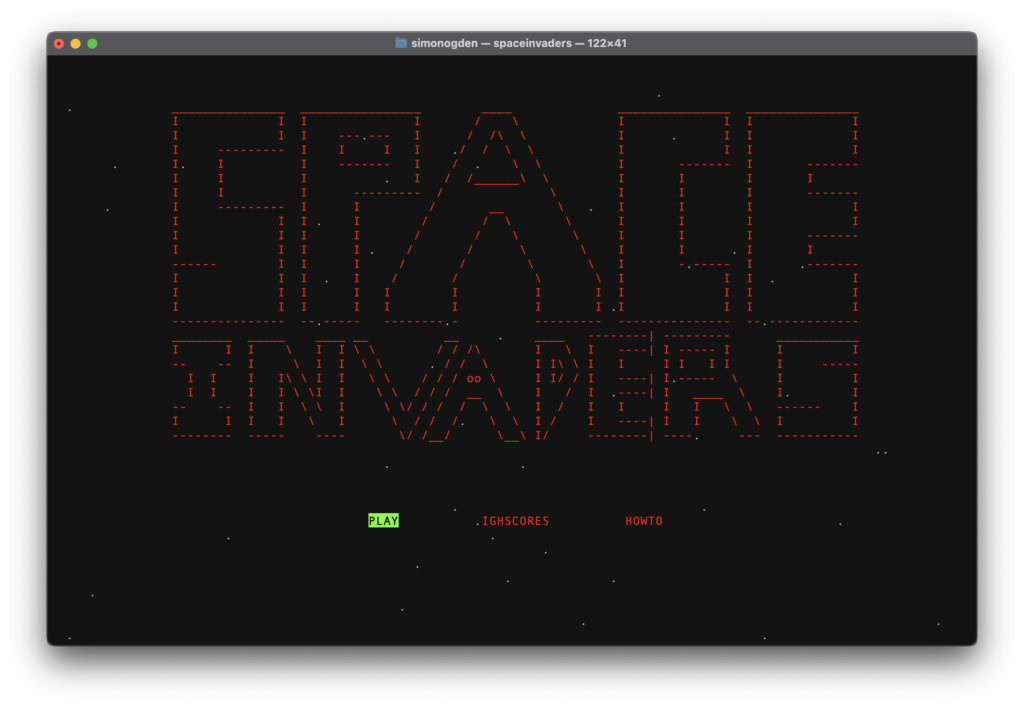This screenshot has width=1024, height=708.
Task: Click the large ASCII letter A in SPACE
Action: click(x=496, y=217)
